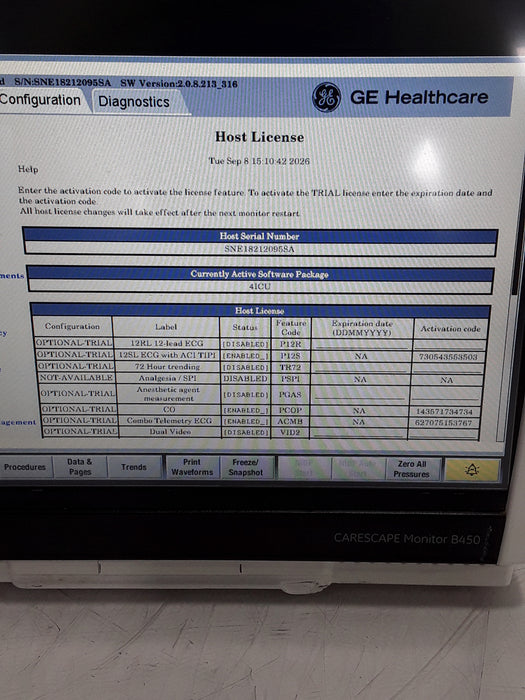The image size is (525, 700).
Task: Toggle status of Combo Telemetry ECG
Action: 246,421
